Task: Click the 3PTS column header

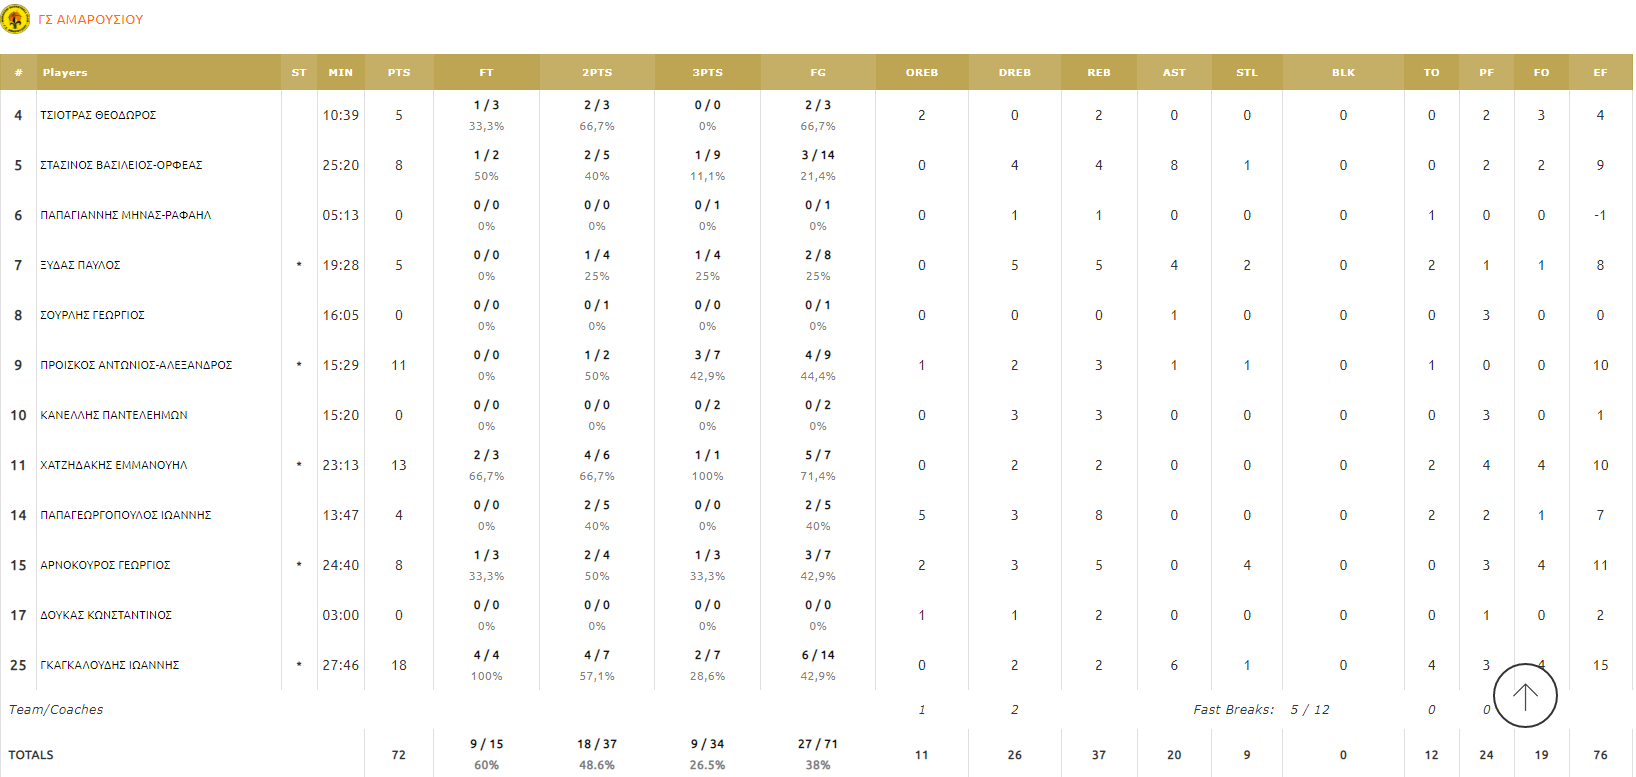Action: click(707, 72)
